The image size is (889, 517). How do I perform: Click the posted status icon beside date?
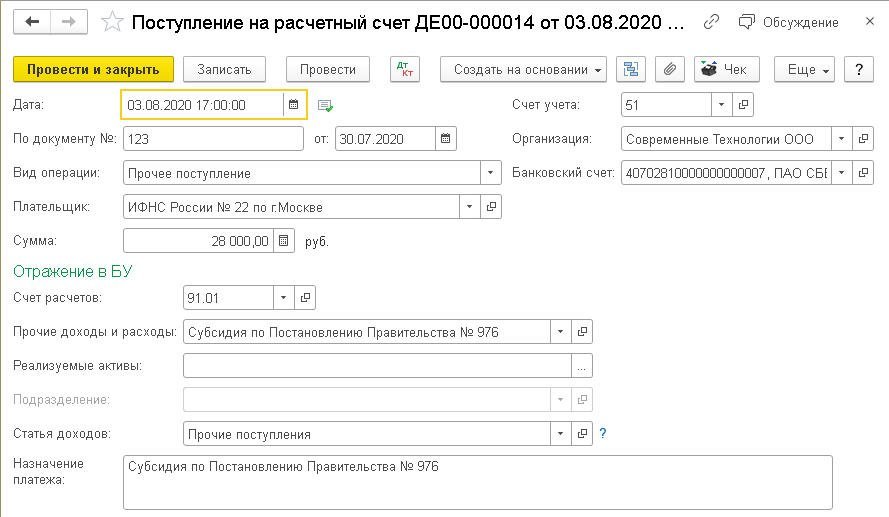325,105
